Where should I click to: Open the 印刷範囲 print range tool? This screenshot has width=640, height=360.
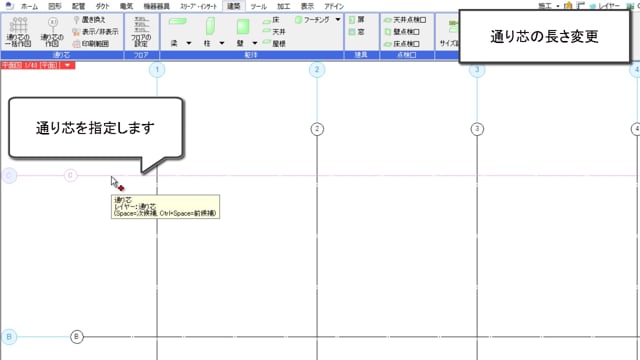click(x=91, y=44)
